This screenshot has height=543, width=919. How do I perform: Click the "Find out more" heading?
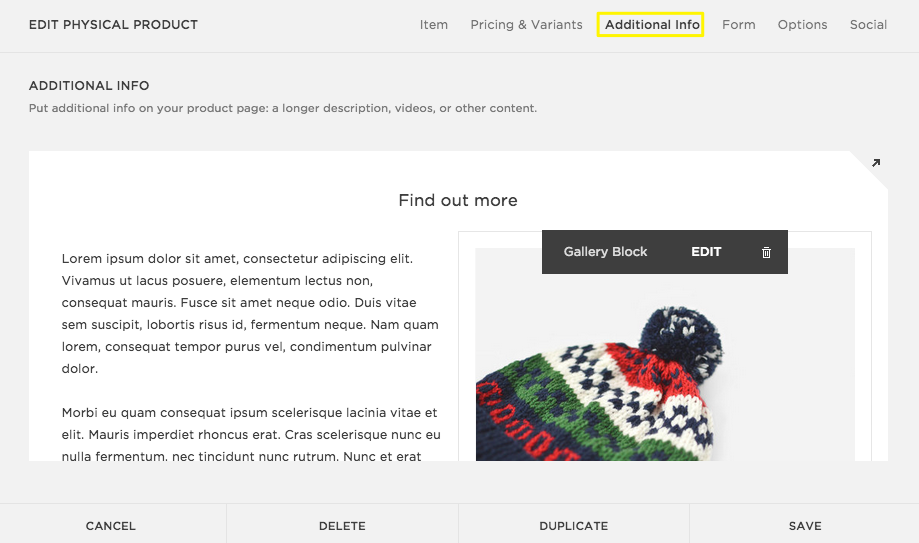pyautogui.click(x=458, y=200)
